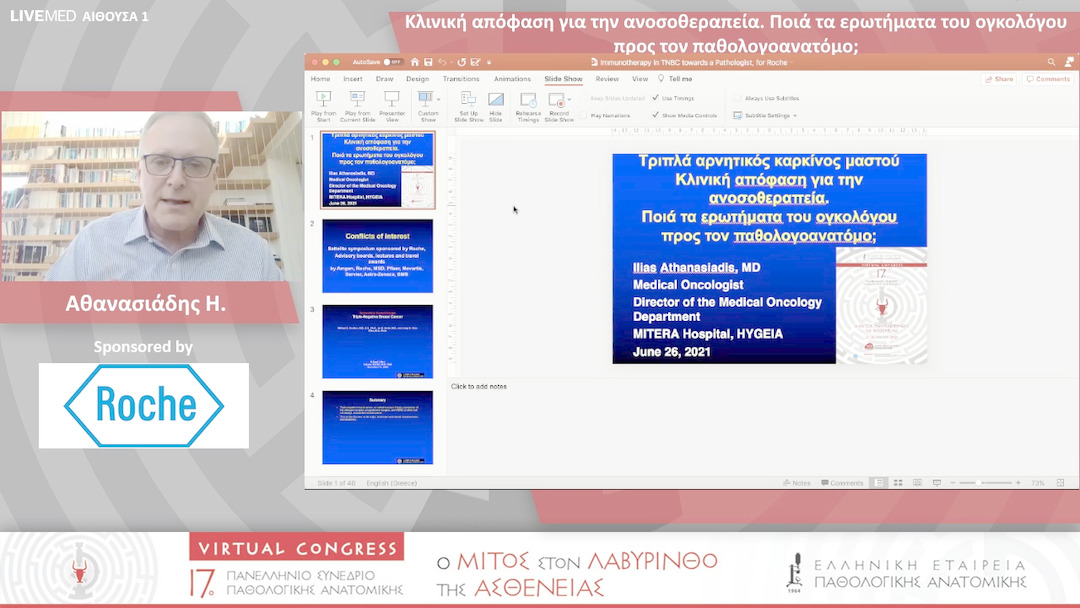Click the notes field 'Click to add notes'

(479, 386)
